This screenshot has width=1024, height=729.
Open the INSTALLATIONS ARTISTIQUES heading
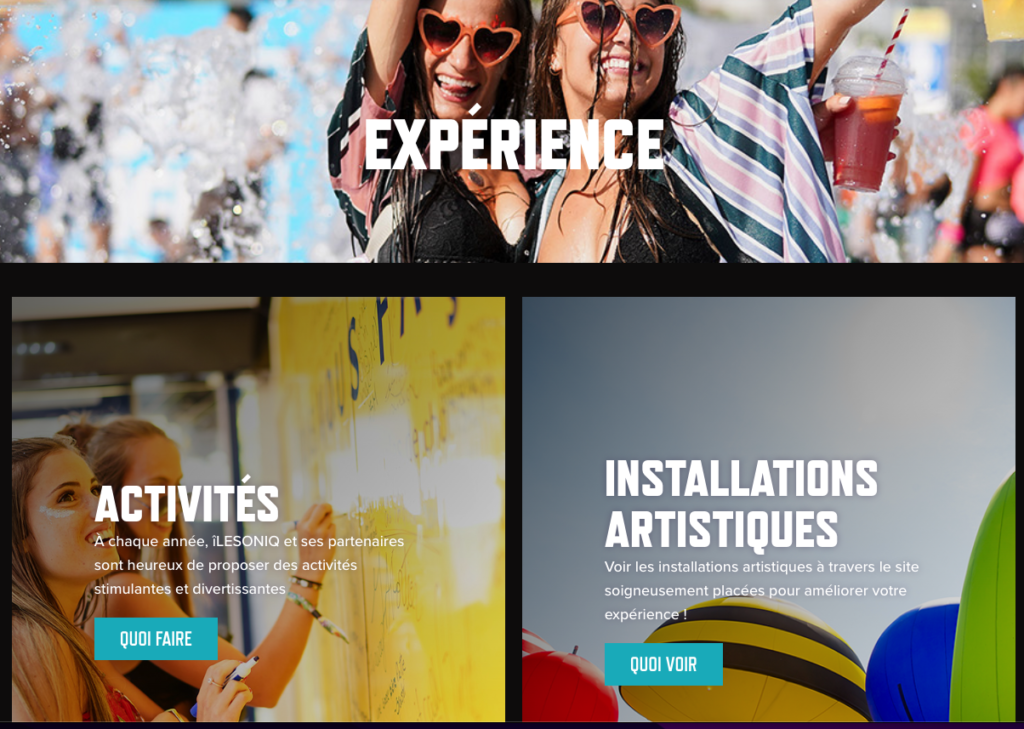pyautogui.click(x=741, y=503)
